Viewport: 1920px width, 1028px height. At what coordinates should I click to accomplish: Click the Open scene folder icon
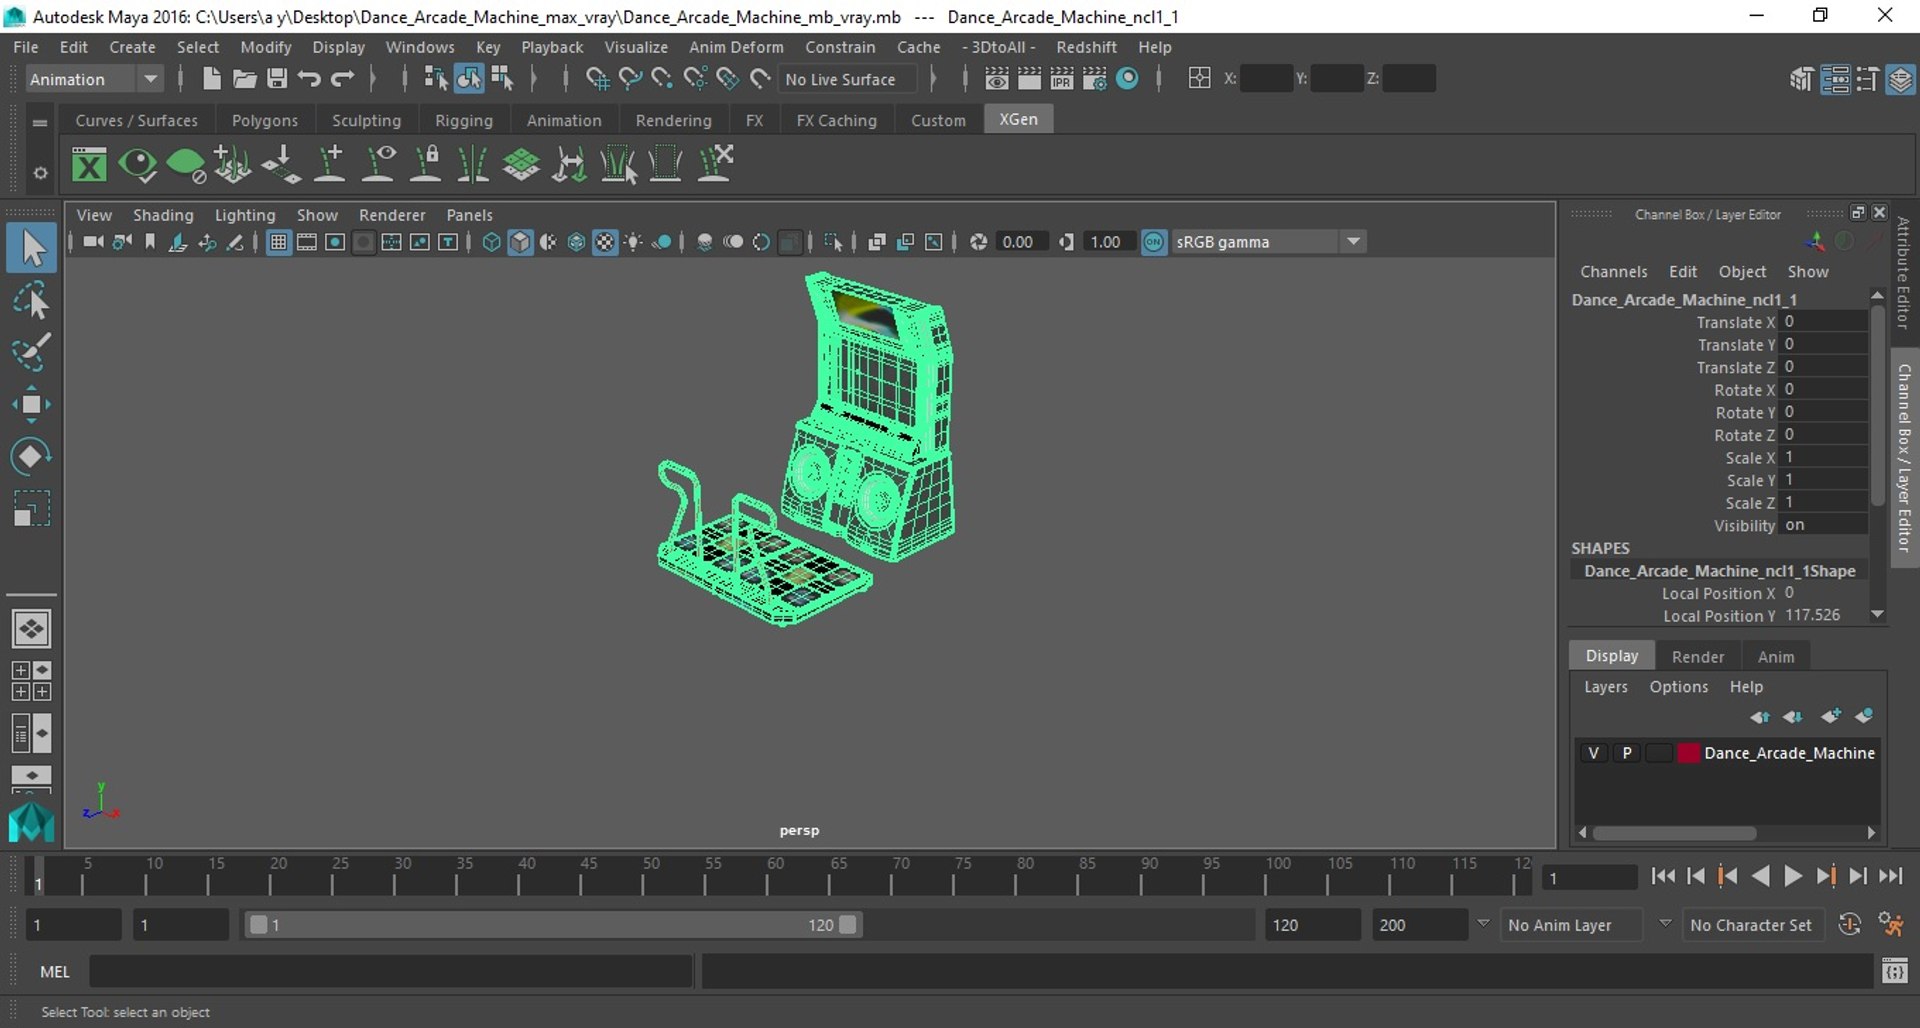[x=244, y=79]
